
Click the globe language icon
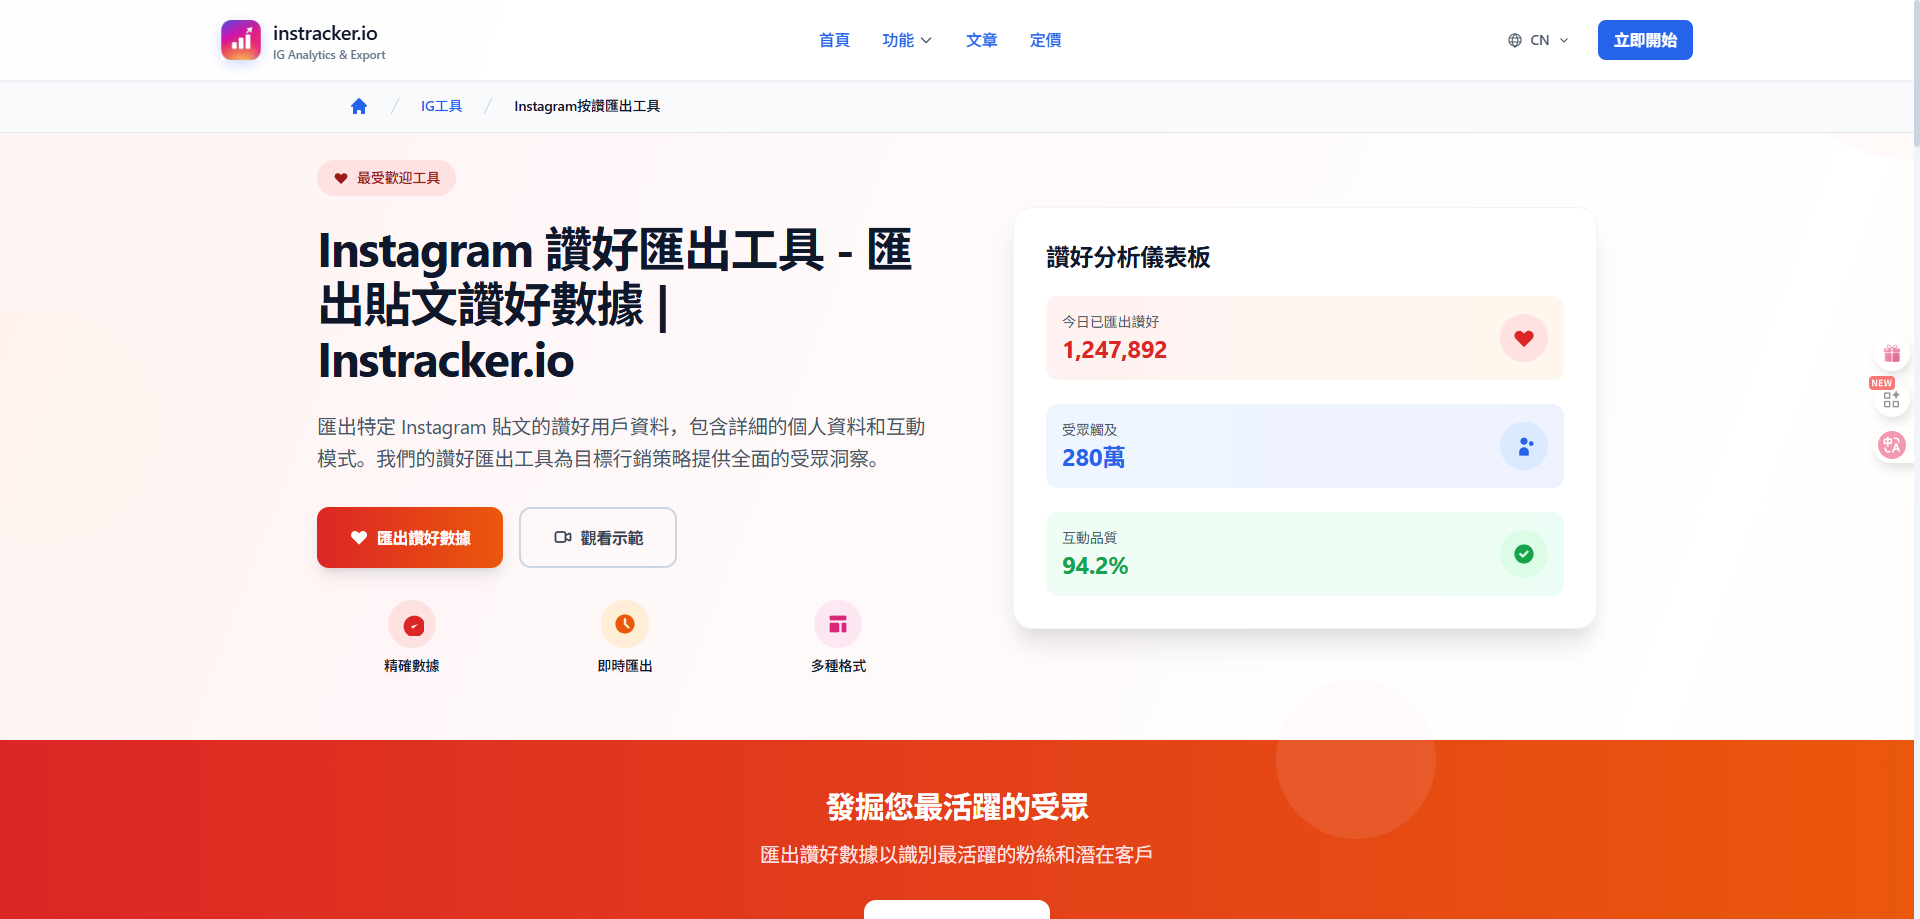tap(1515, 40)
